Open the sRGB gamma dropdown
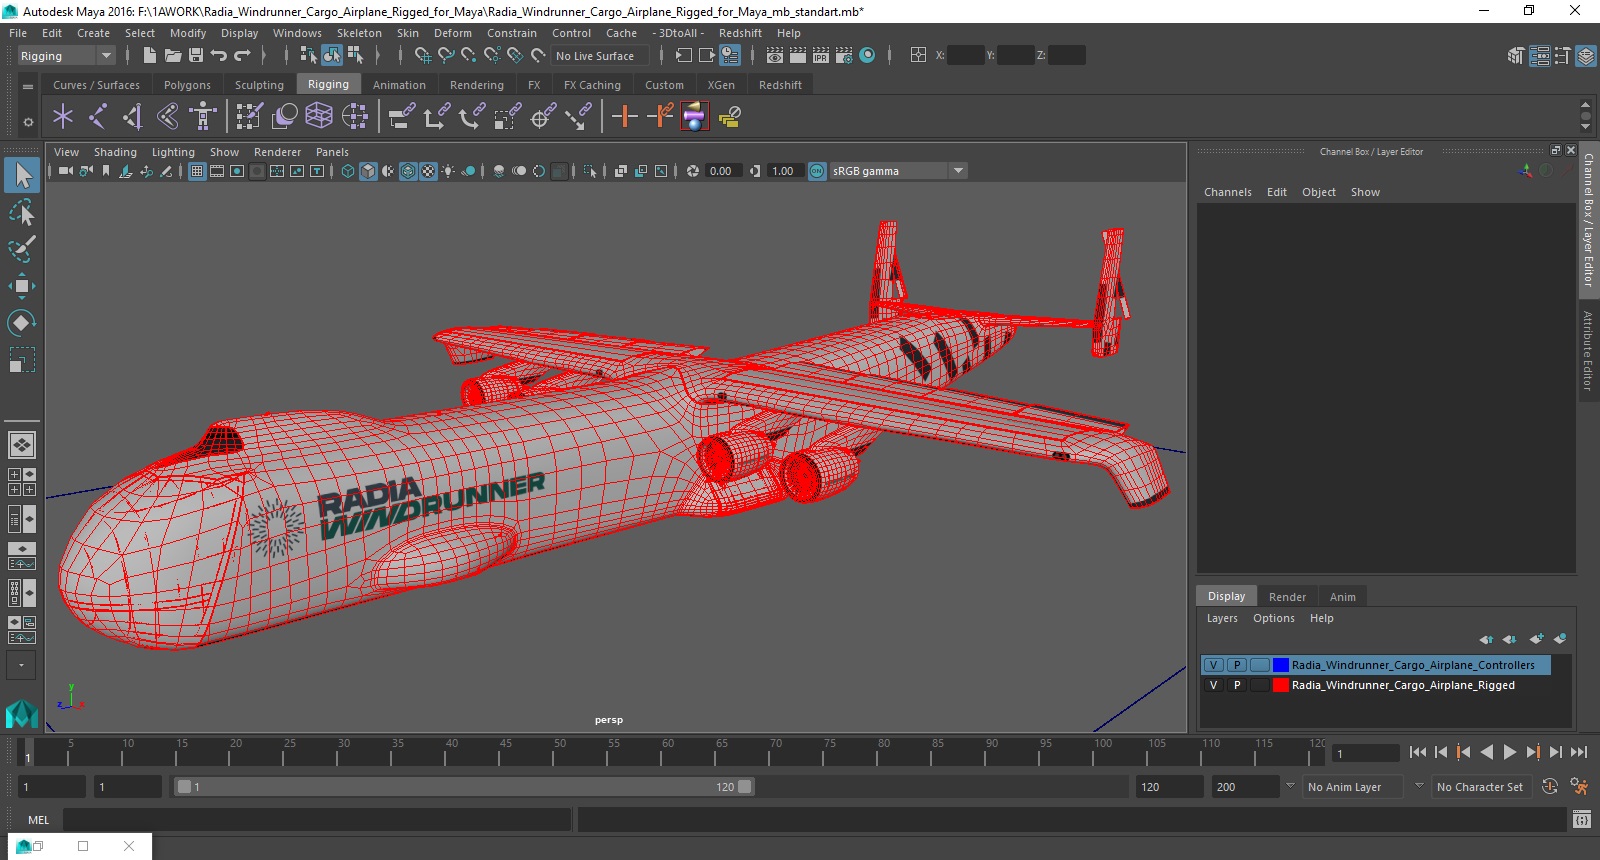This screenshot has width=1600, height=860. 898,171
